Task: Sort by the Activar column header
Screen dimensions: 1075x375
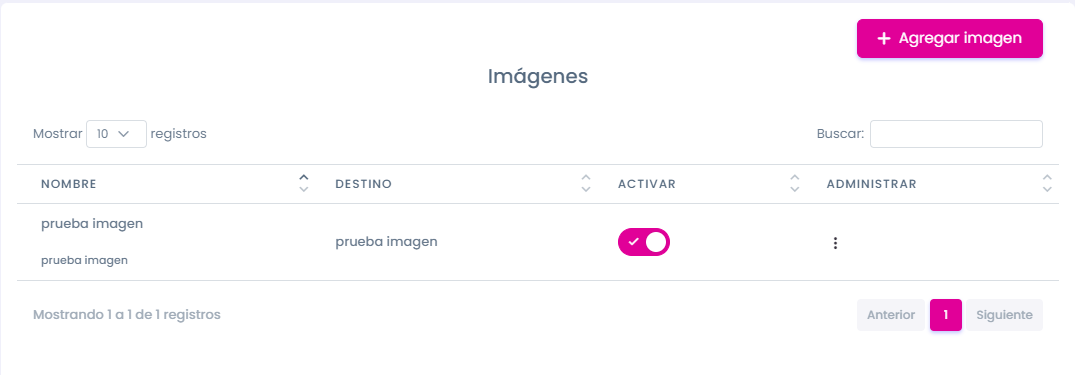Action: [x=647, y=184]
